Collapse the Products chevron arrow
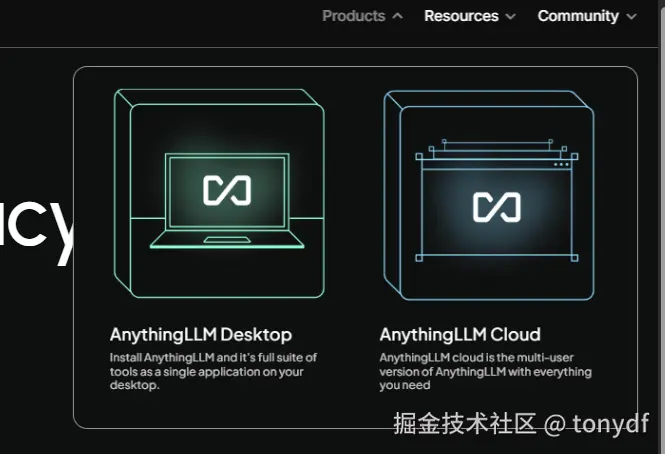The image size is (665, 454). tap(397, 16)
